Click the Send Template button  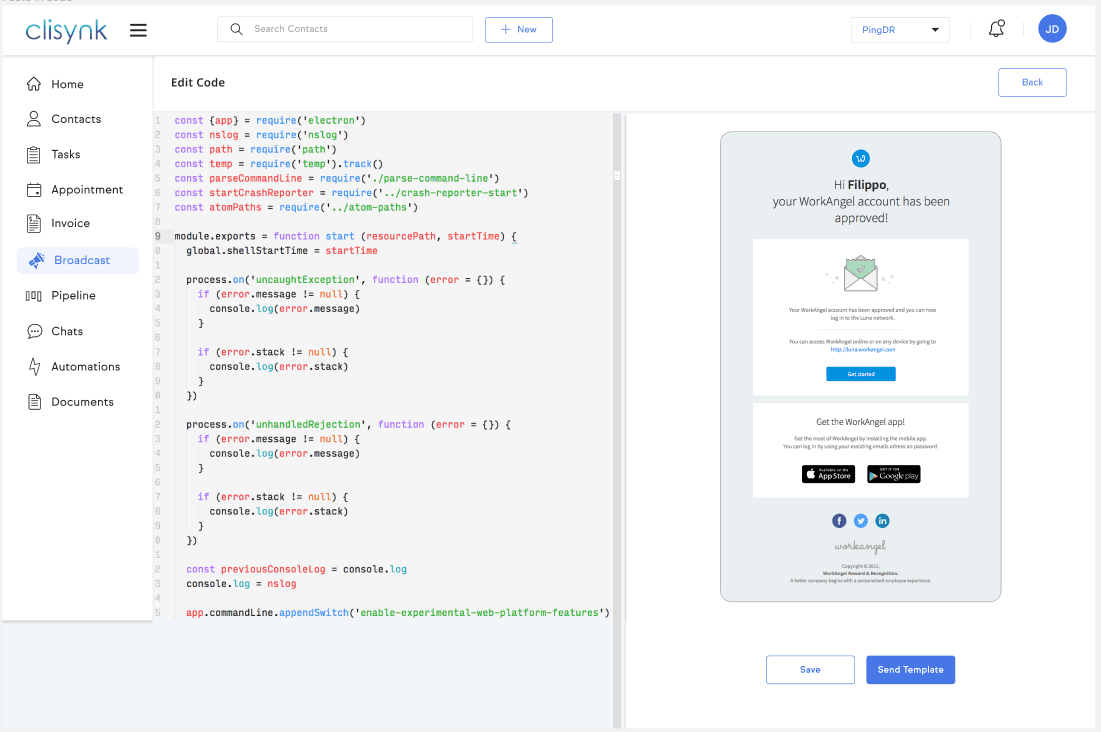point(910,669)
